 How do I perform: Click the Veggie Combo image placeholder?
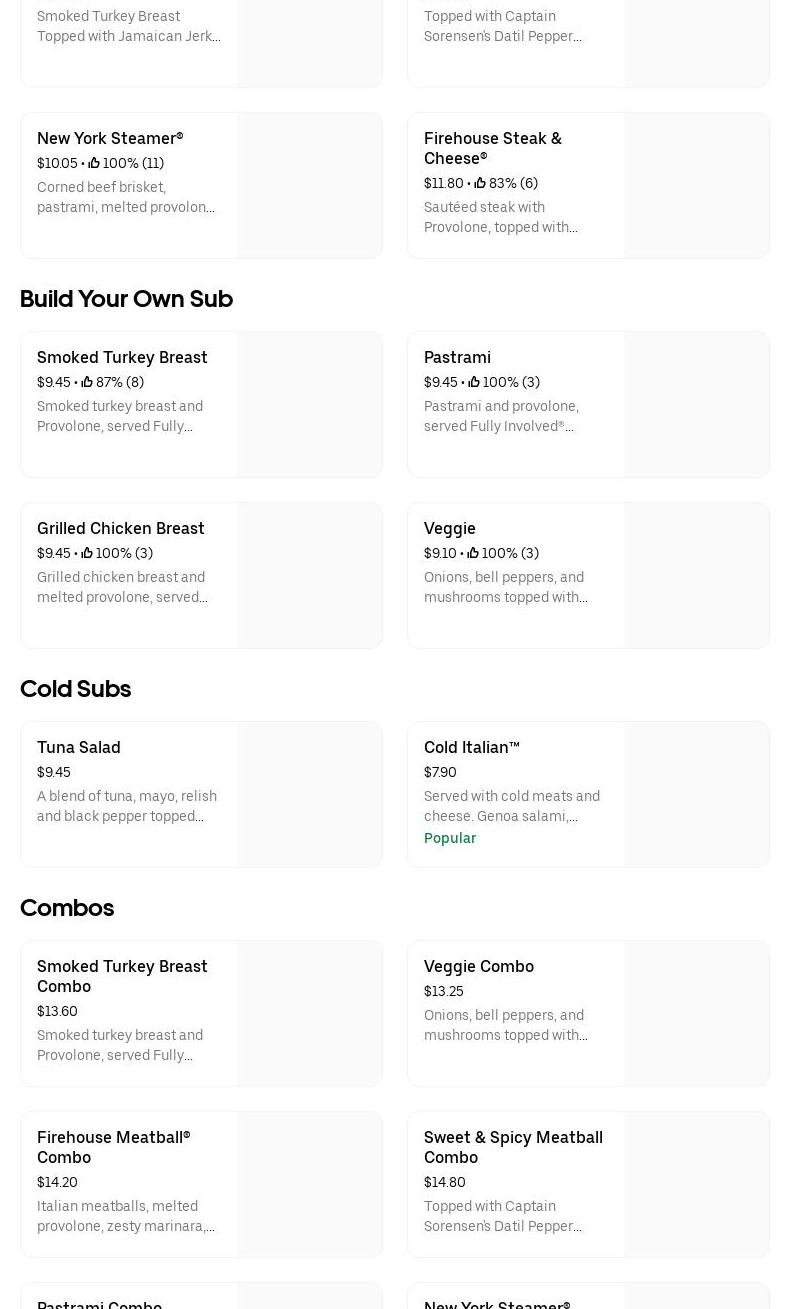tap(697, 1014)
